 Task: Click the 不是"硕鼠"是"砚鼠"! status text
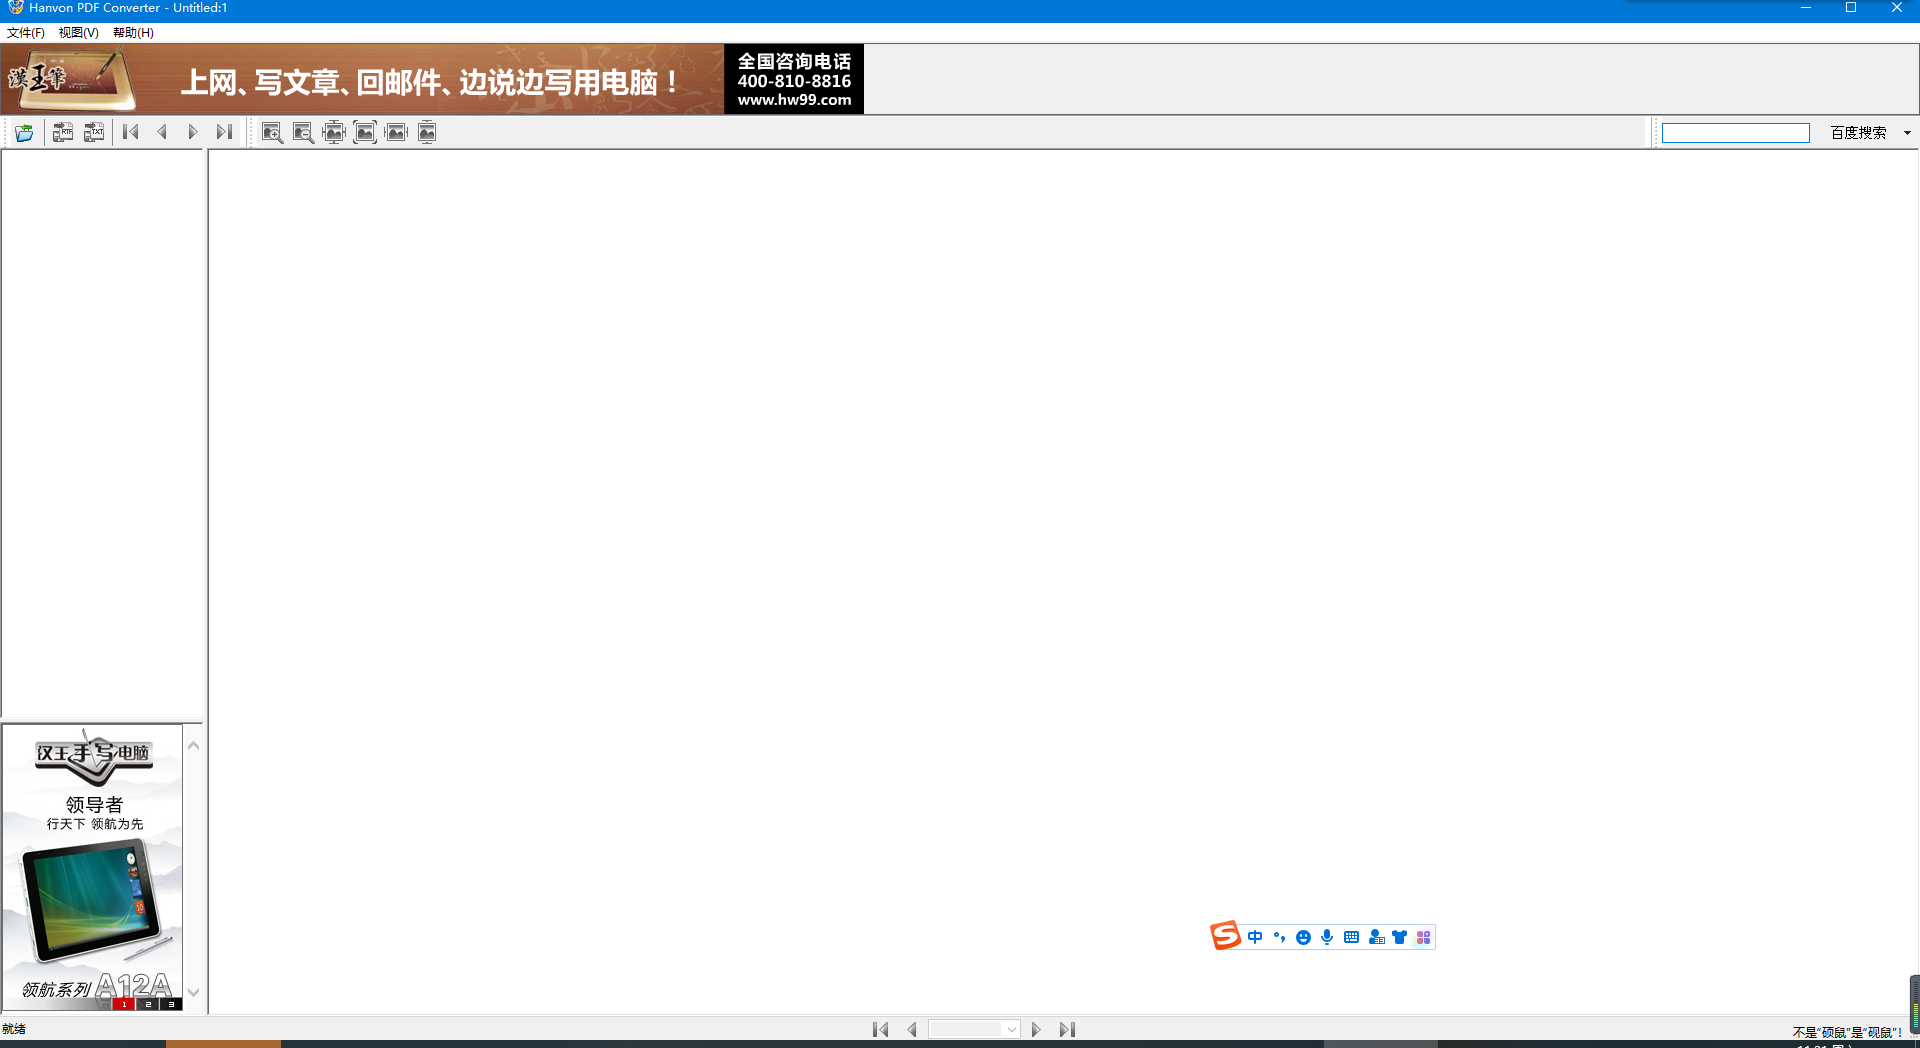click(1847, 1032)
